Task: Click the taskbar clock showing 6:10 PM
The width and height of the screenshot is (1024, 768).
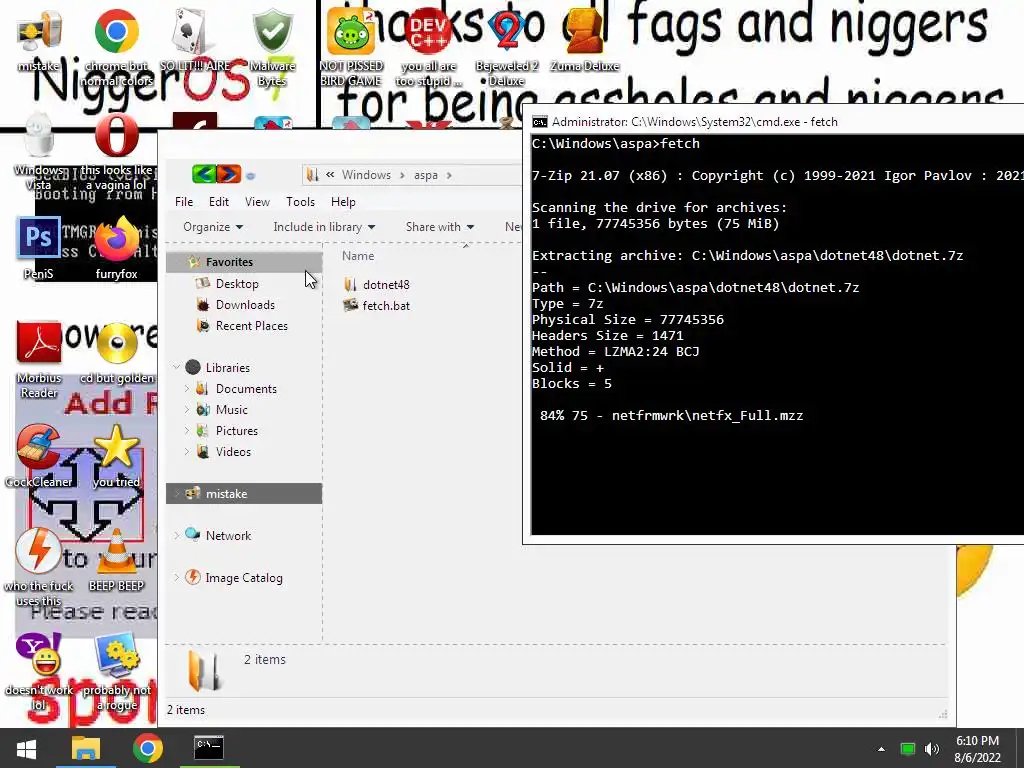Action: pos(978,749)
